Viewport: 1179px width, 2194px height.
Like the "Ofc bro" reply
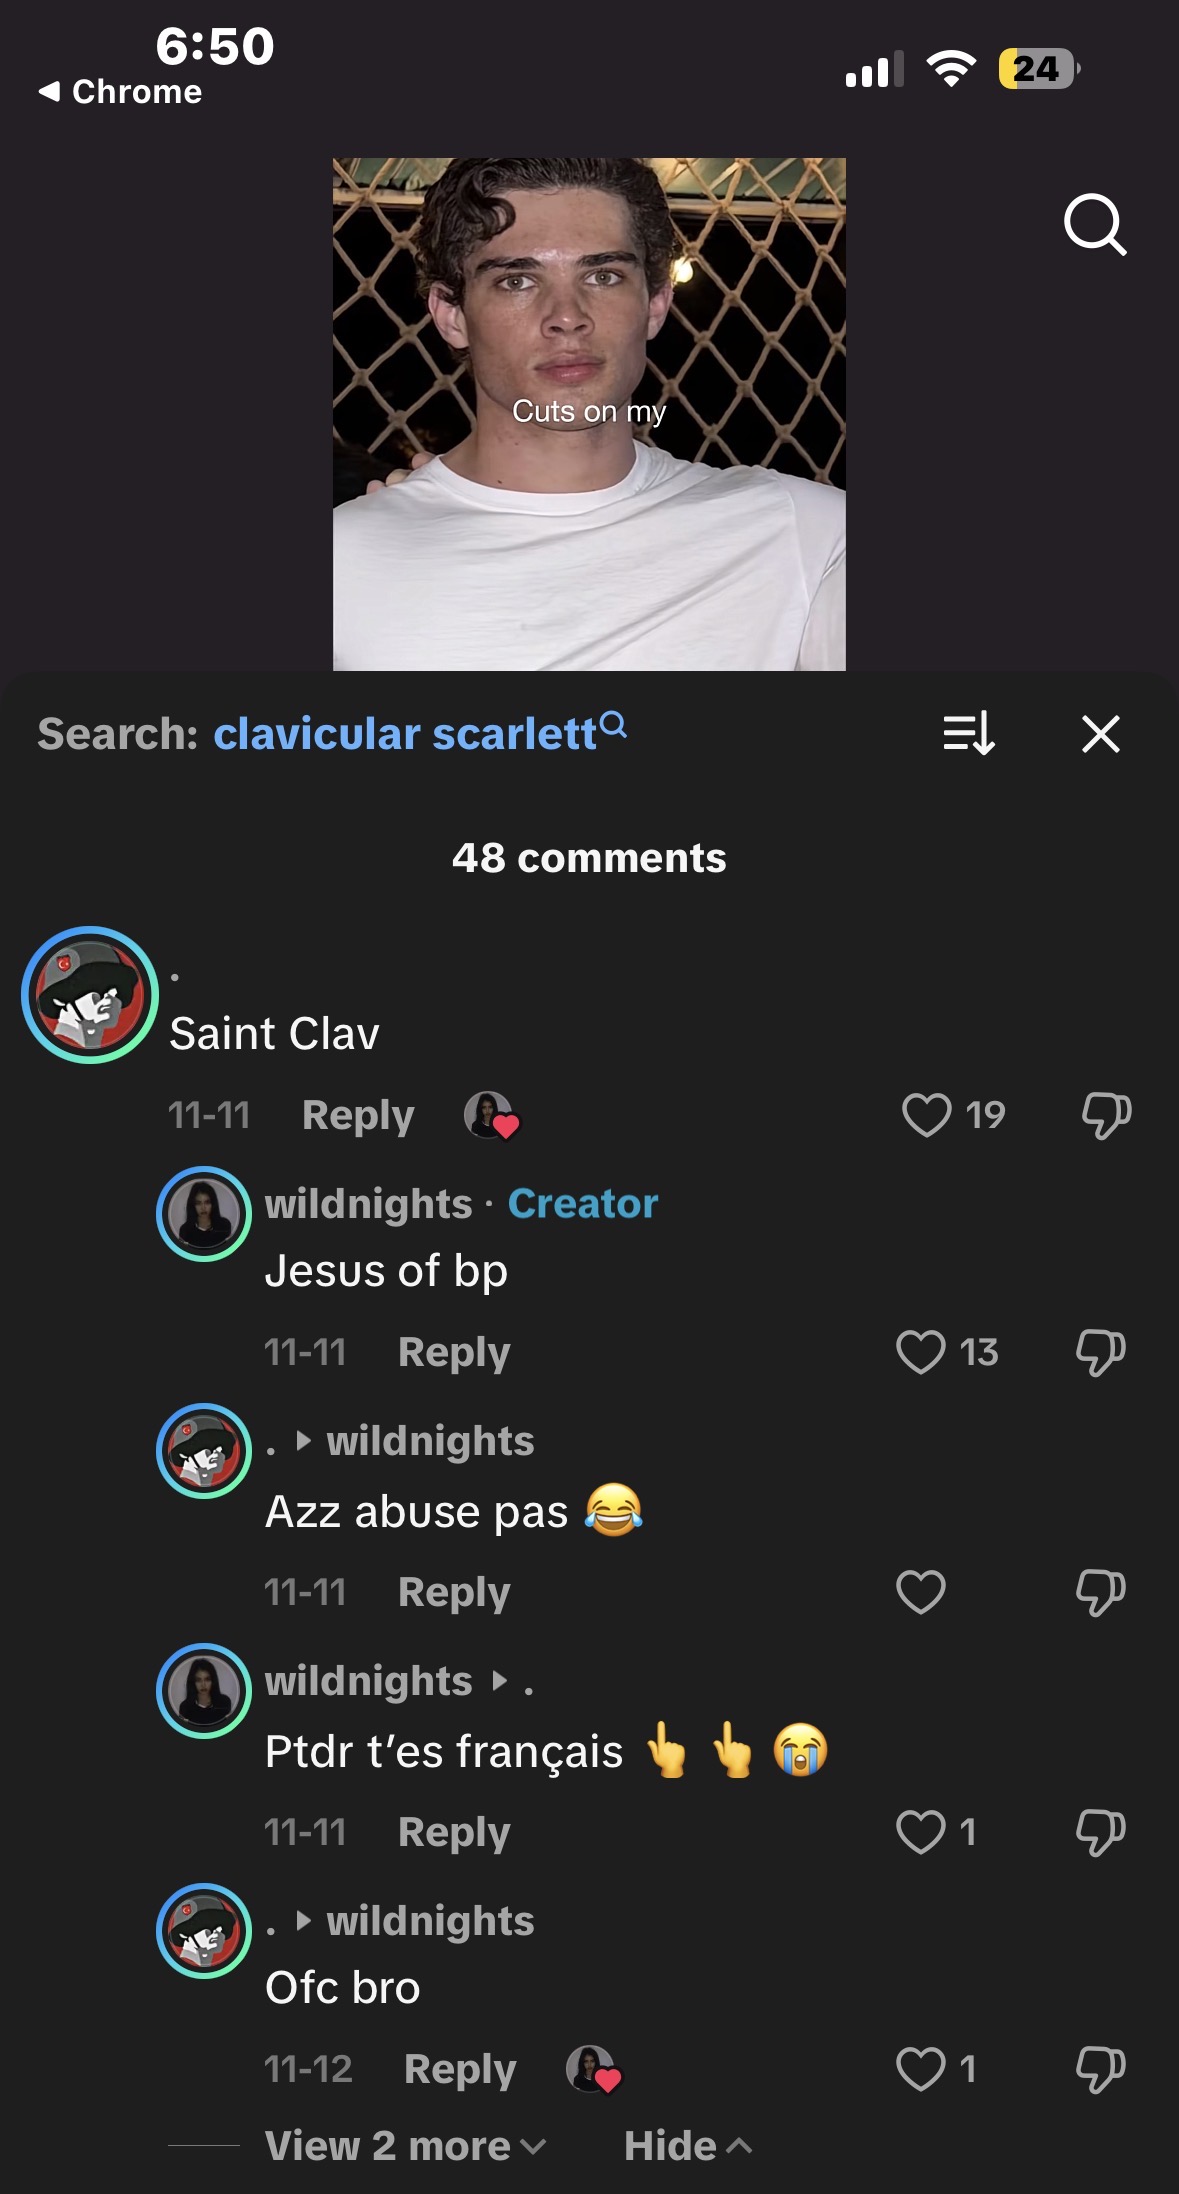click(921, 2069)
